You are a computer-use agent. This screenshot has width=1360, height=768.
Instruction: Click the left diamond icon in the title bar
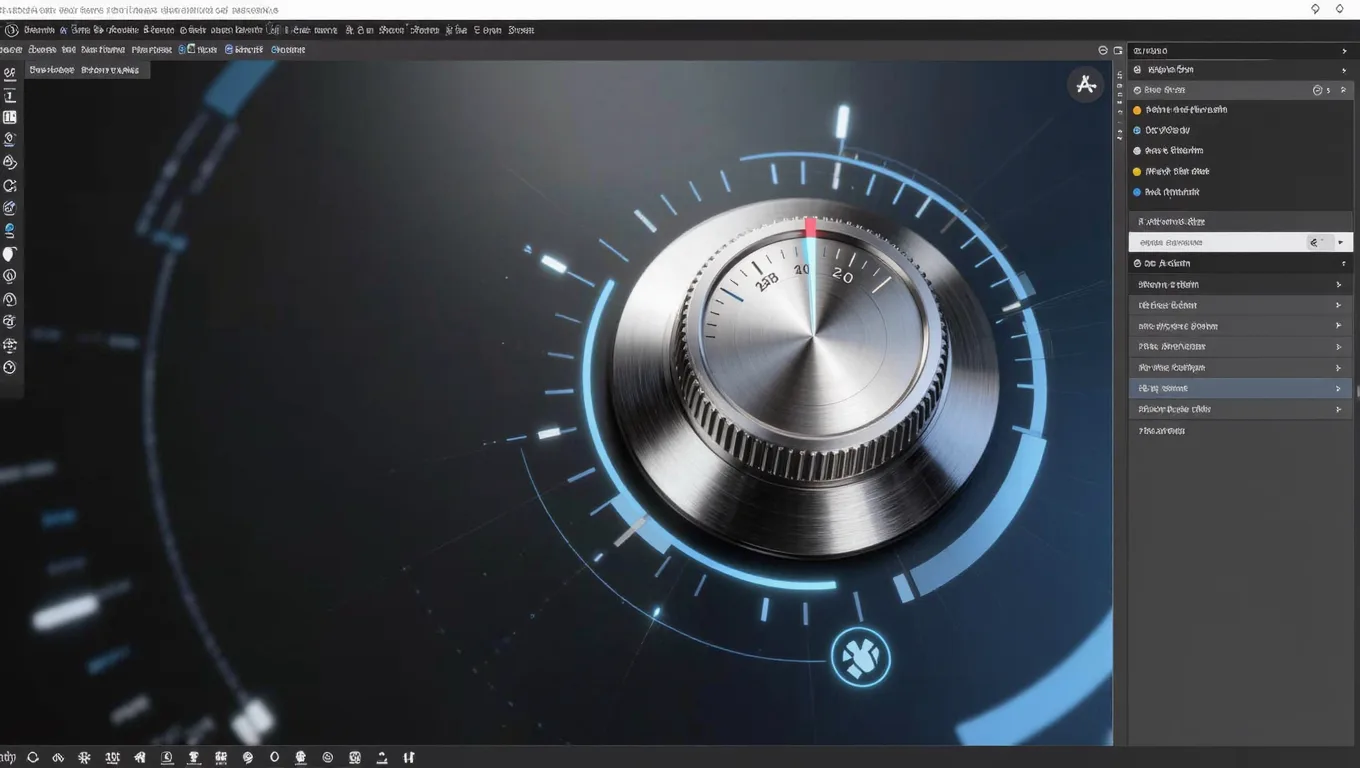tap(1315, 9)
